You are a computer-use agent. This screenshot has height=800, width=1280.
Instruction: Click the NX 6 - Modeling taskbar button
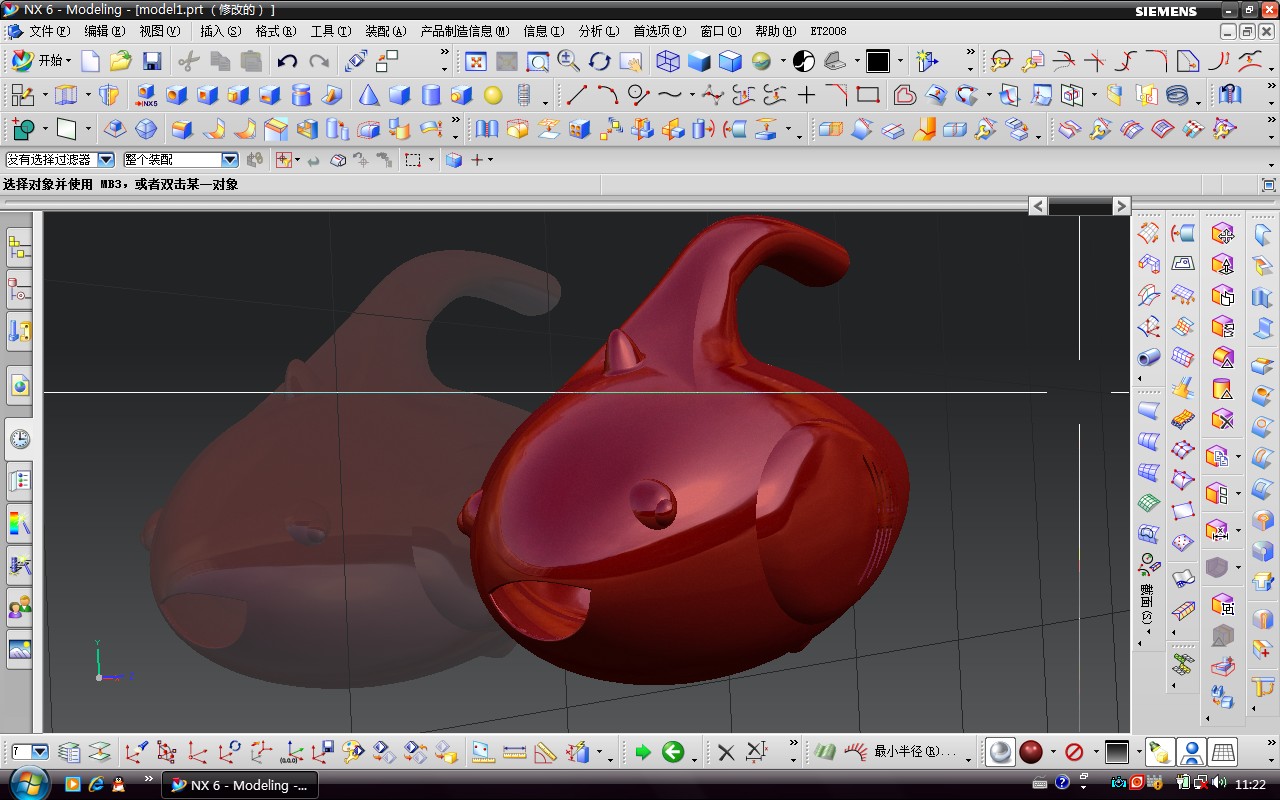coord(239,785)
